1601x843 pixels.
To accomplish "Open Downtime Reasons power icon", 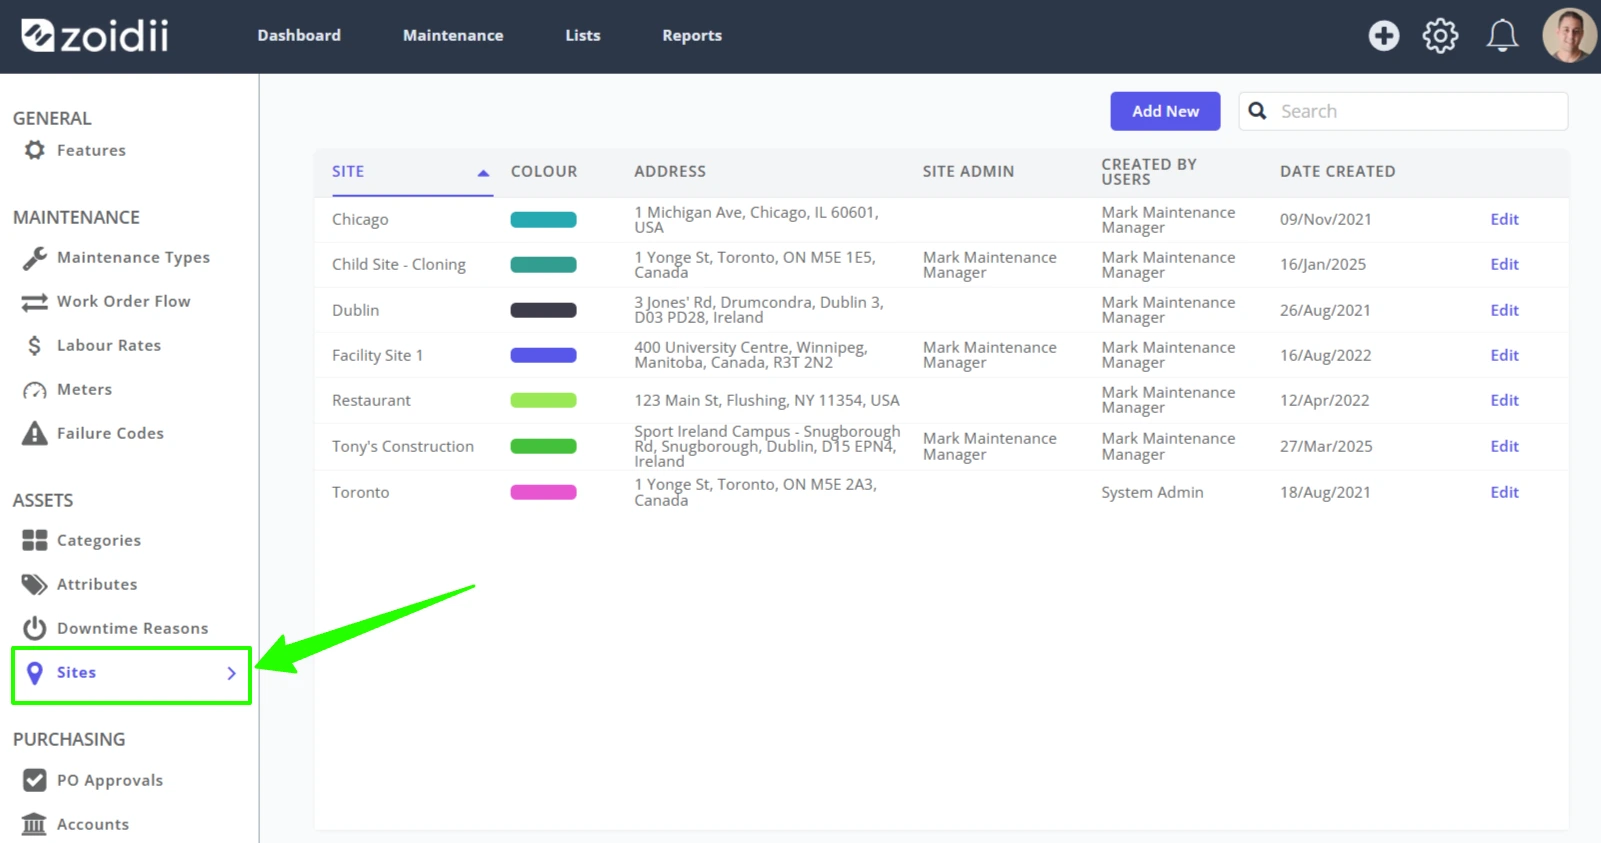I will click(35, 628).
